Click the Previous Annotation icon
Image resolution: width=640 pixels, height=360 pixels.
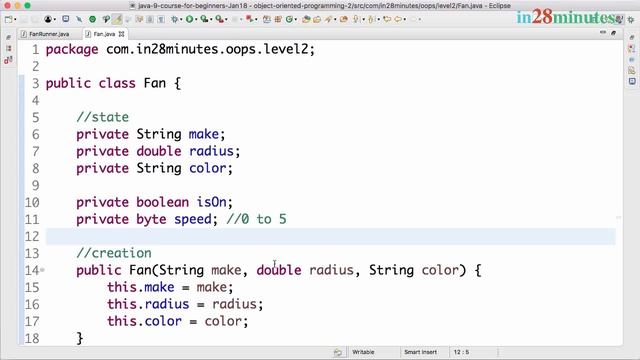click(x=371, y=19)
